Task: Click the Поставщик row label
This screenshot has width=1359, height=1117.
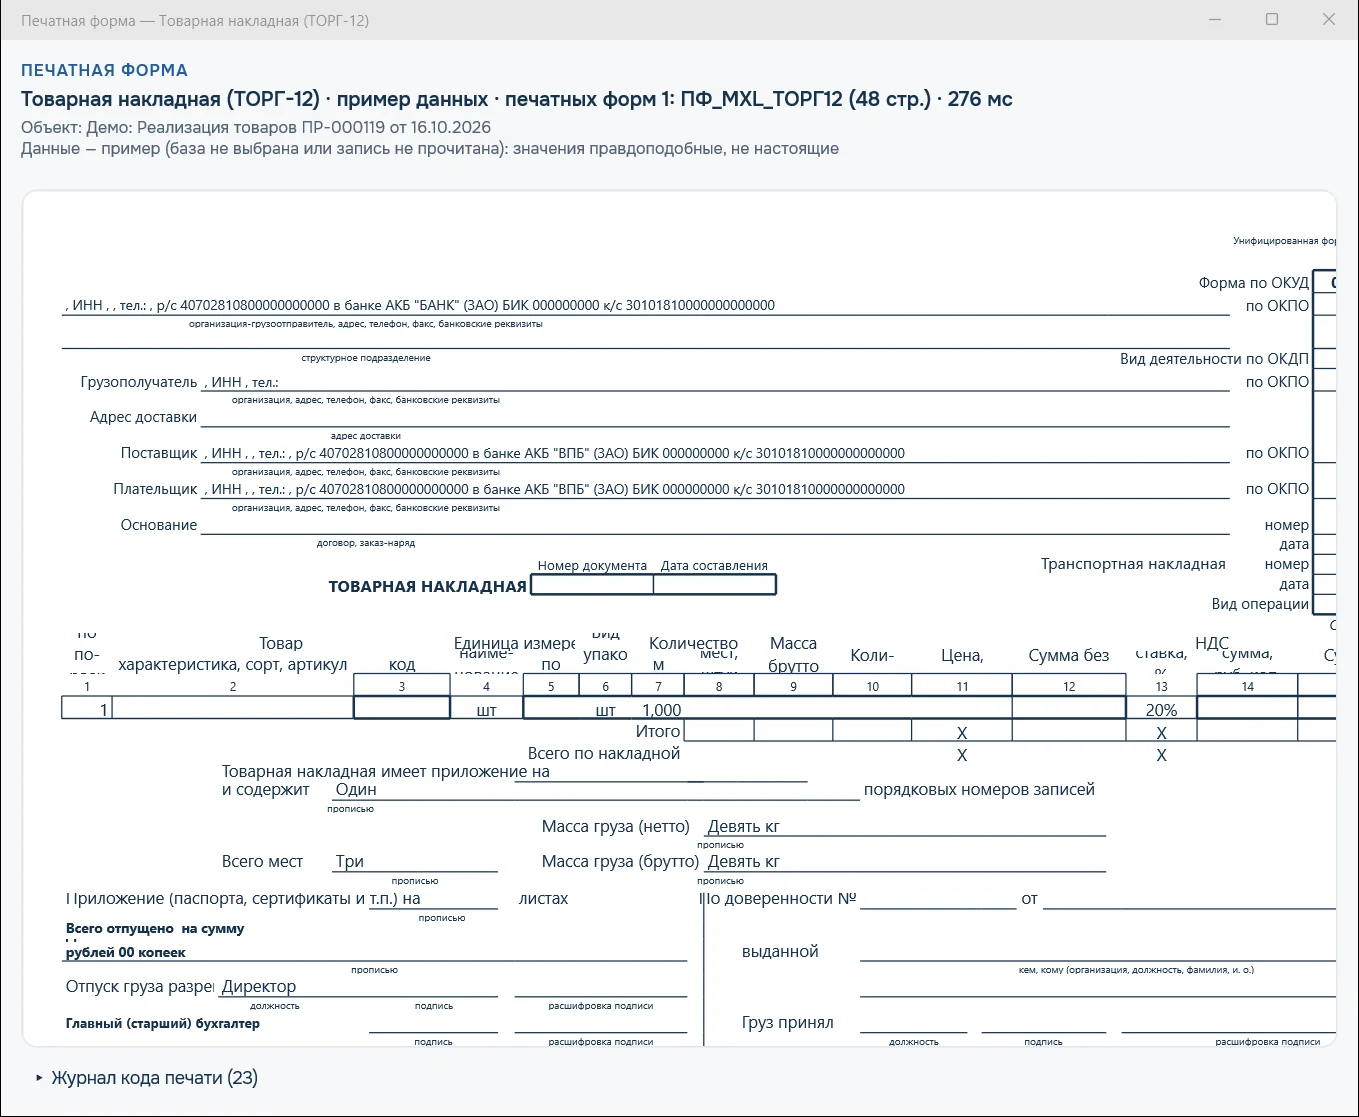Action: 159,453
